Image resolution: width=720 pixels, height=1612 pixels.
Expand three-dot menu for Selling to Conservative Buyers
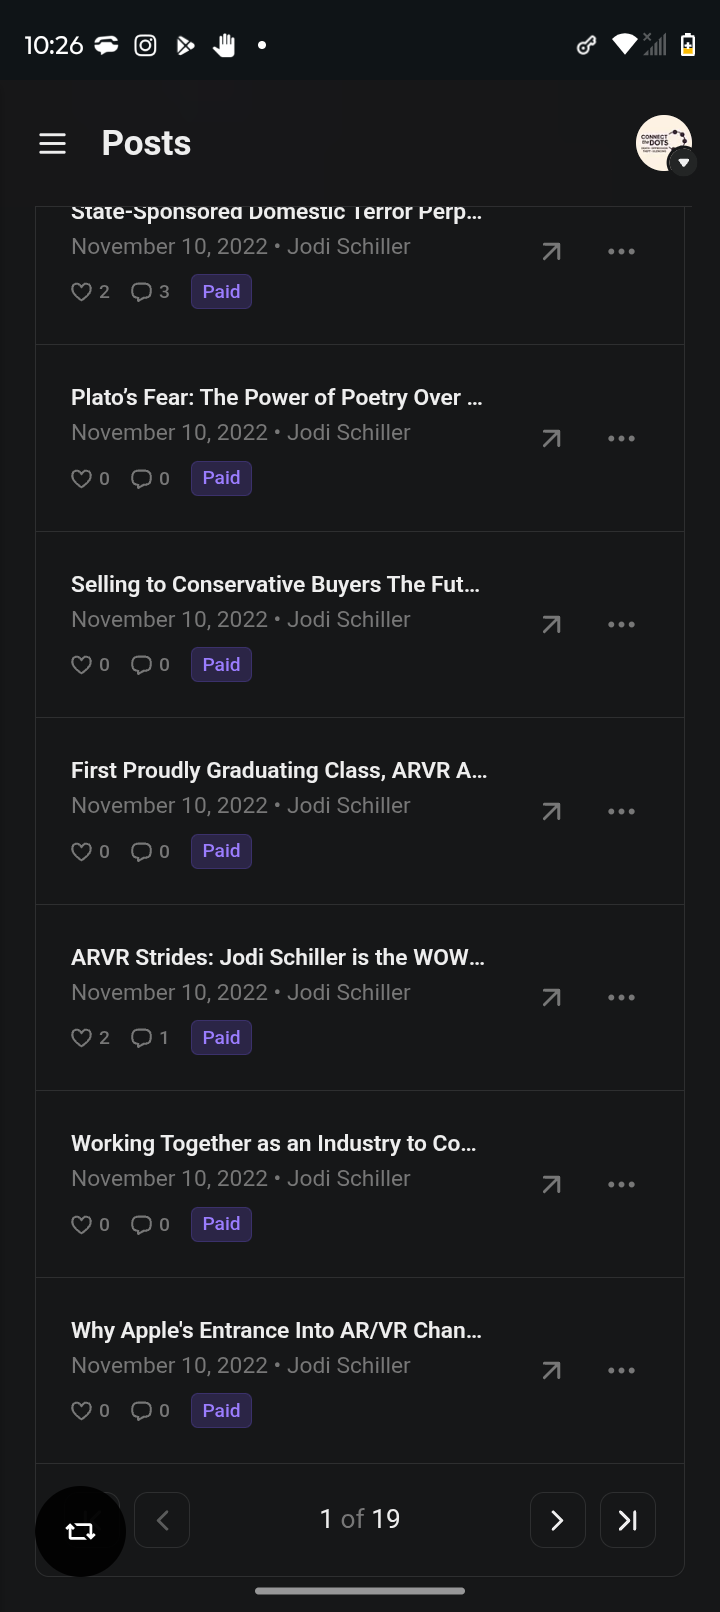point(621,625)
